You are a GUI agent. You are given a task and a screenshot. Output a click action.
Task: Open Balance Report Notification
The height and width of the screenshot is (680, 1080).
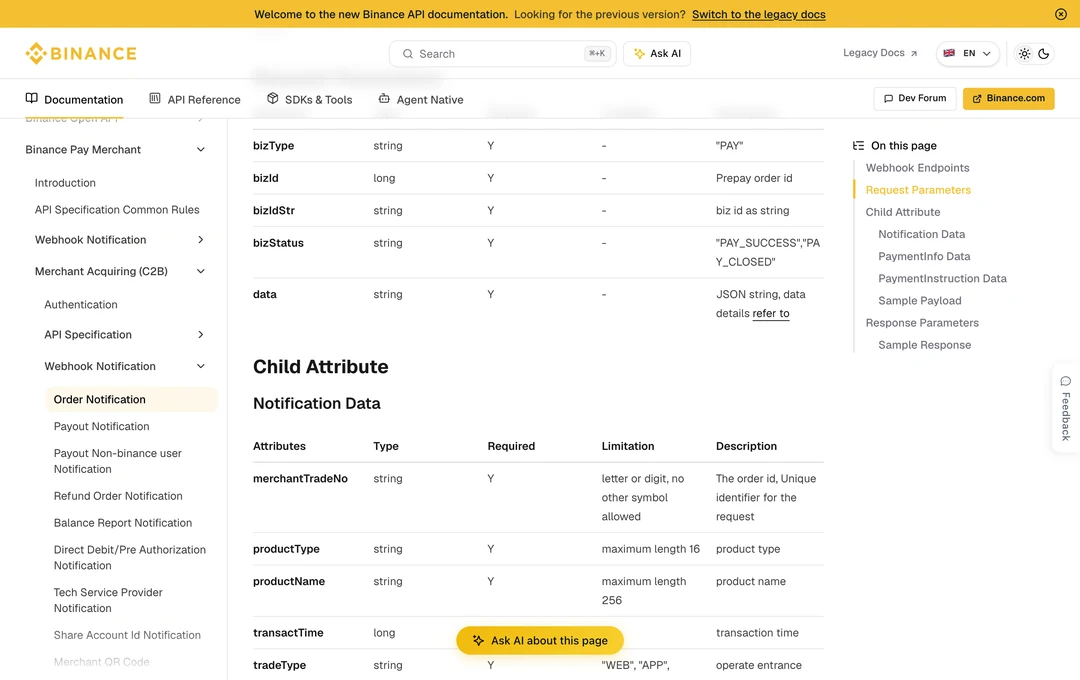123,523
